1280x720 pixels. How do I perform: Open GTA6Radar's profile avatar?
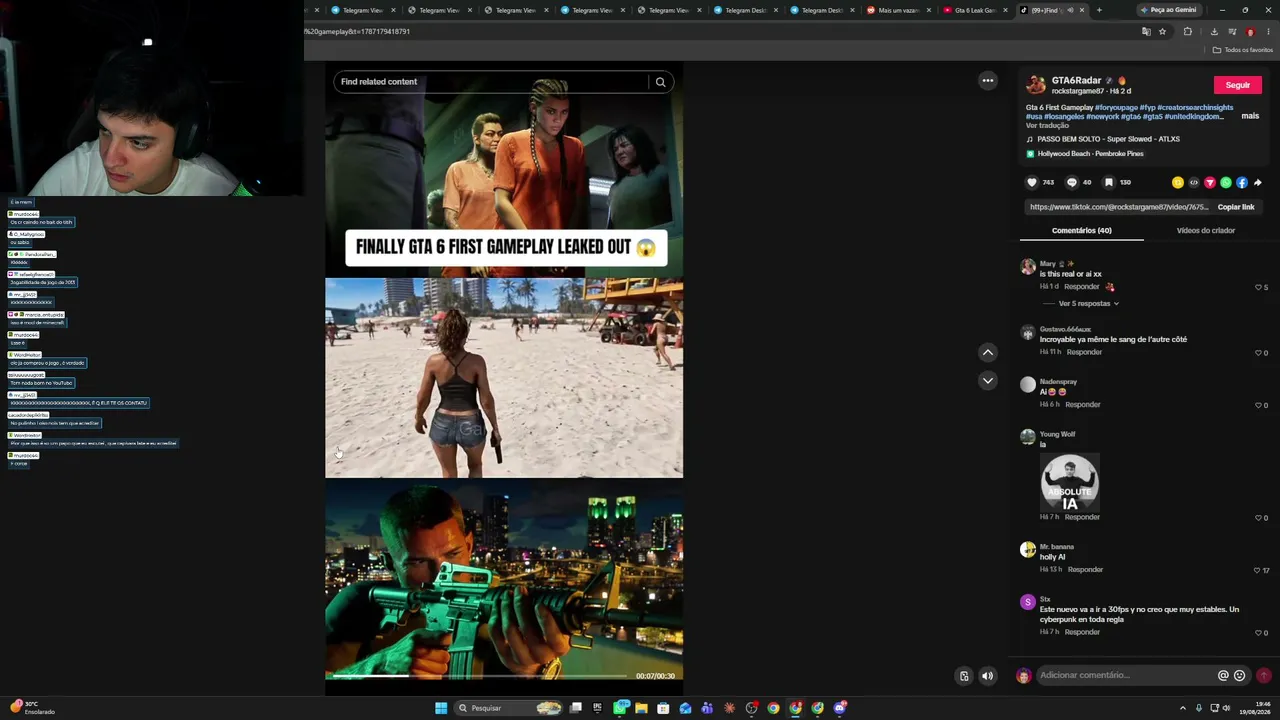[1036, 85]
